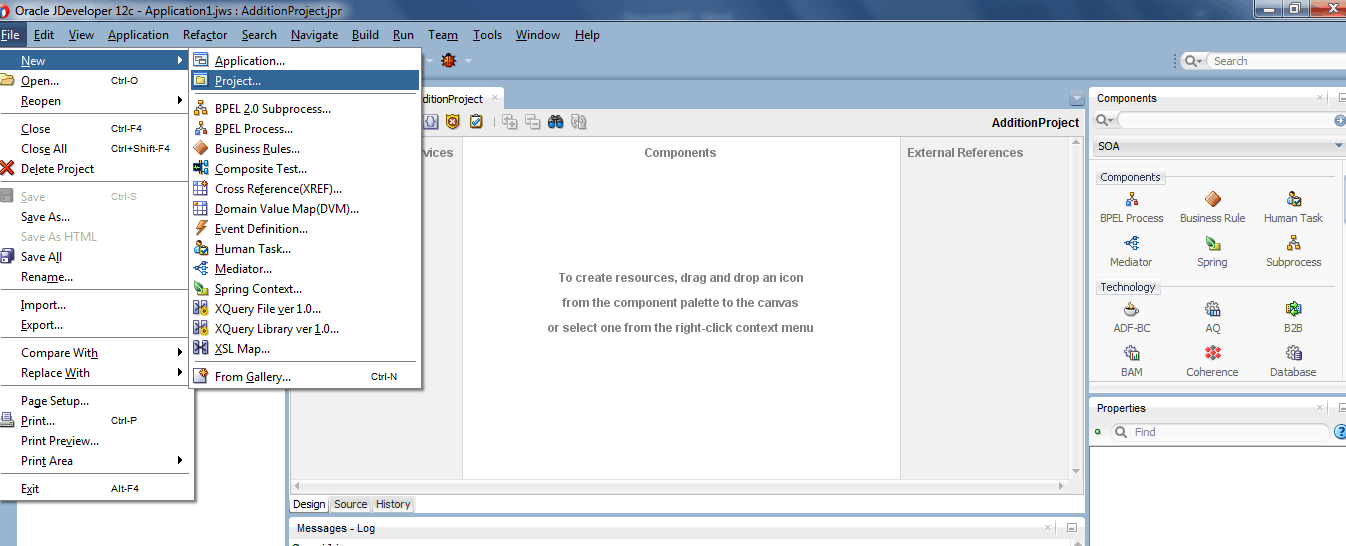
Task: Choose Composite Test... menu entry
Action: coord(305,169)
